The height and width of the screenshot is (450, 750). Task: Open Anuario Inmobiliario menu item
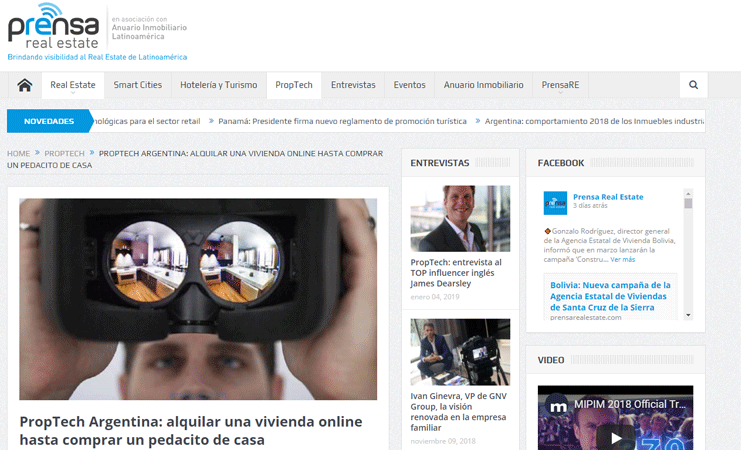pos(483,86)
